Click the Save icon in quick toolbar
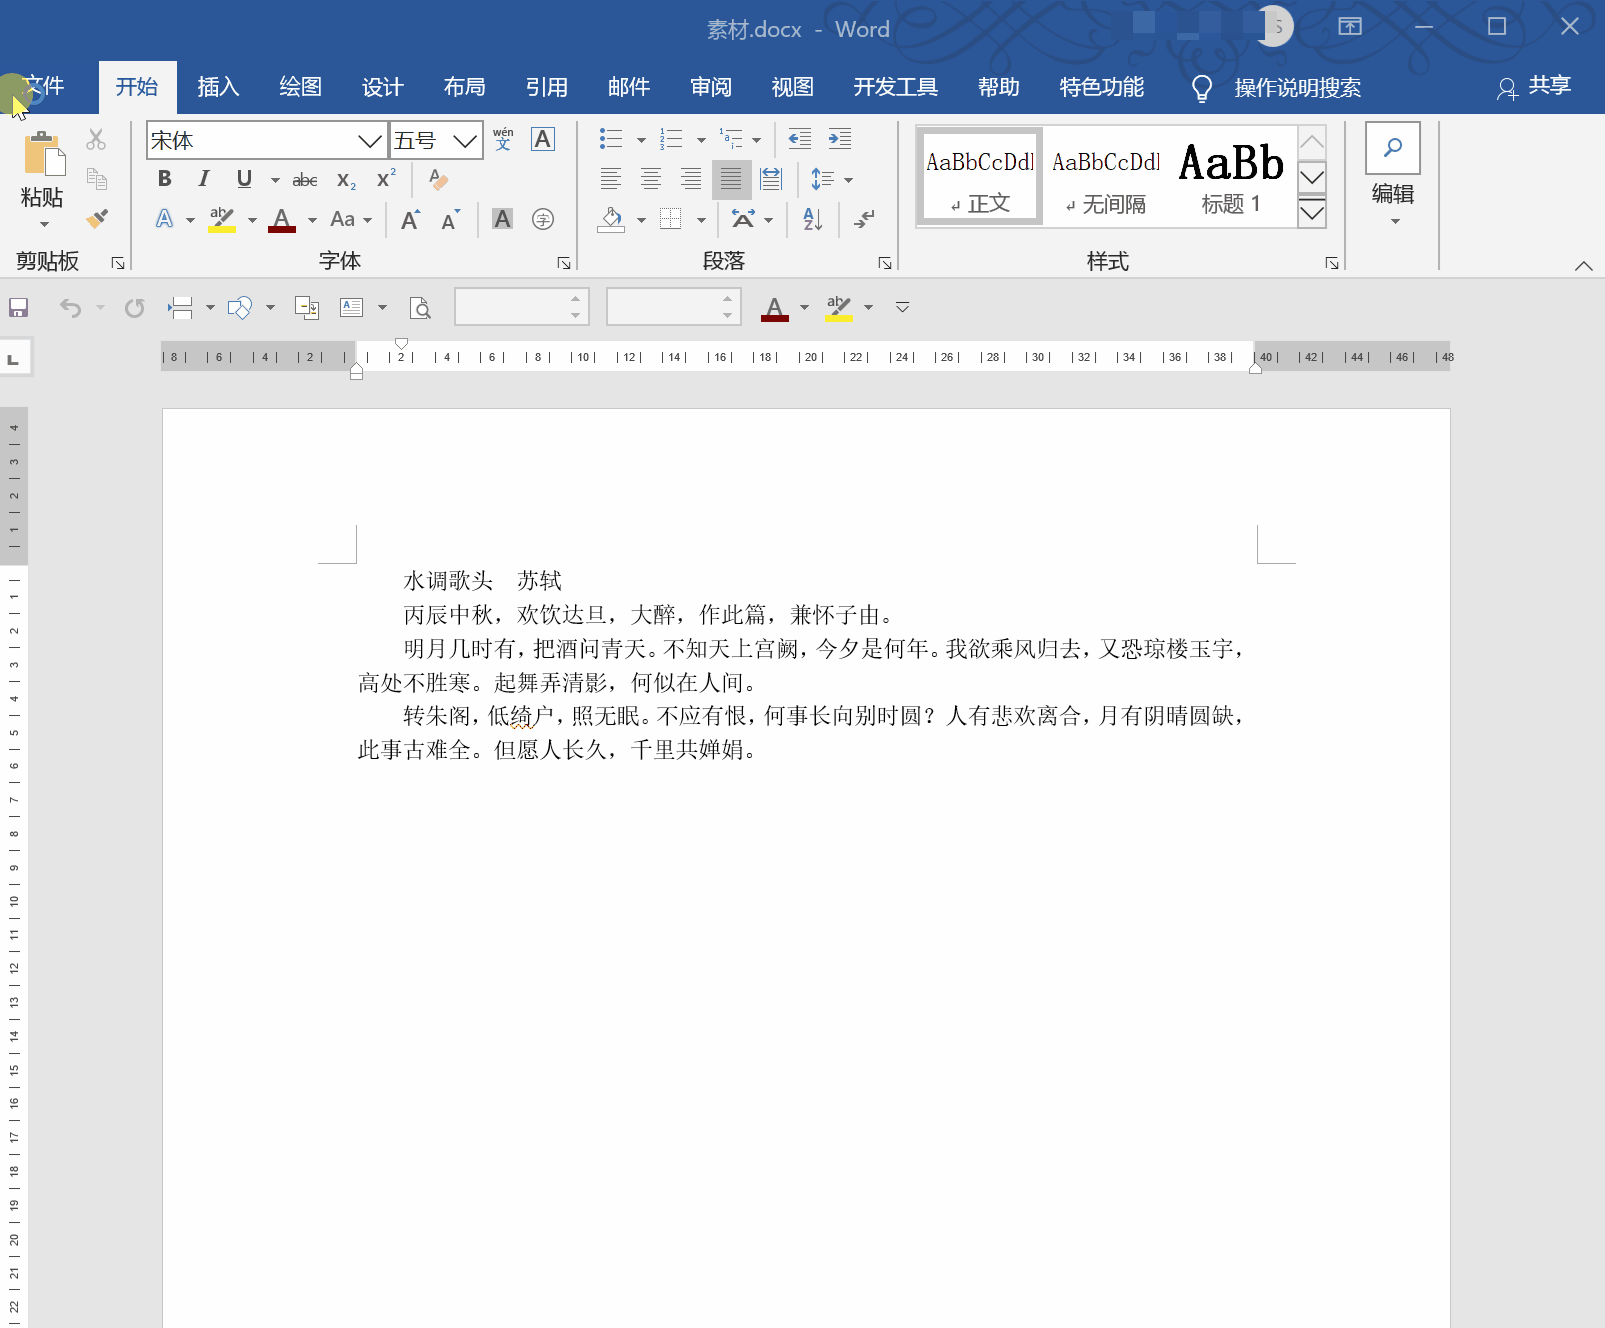 [18, 308]
